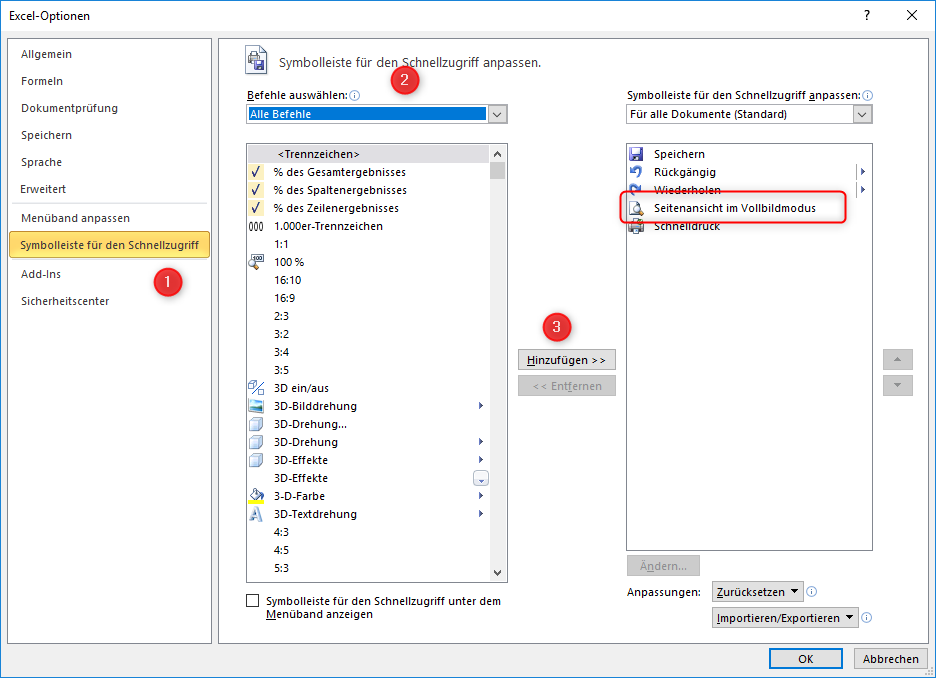Click the letter A icon for 3D-Textdrehung

(256, 514)
